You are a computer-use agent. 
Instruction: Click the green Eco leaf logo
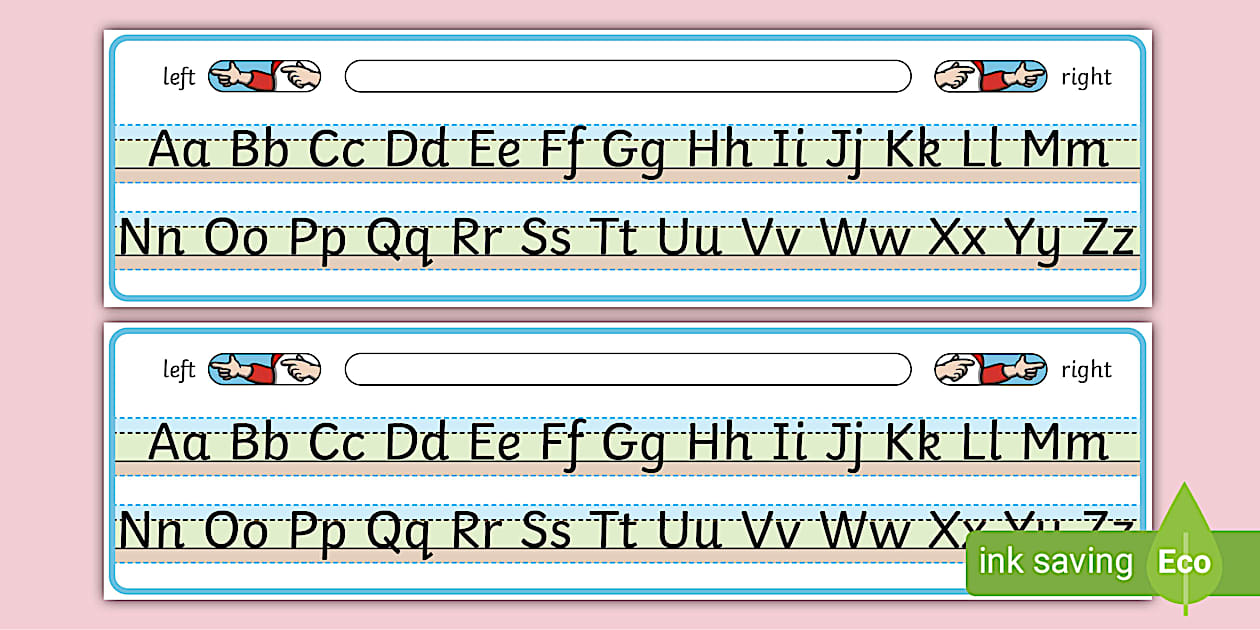[x=1184, y=562]
